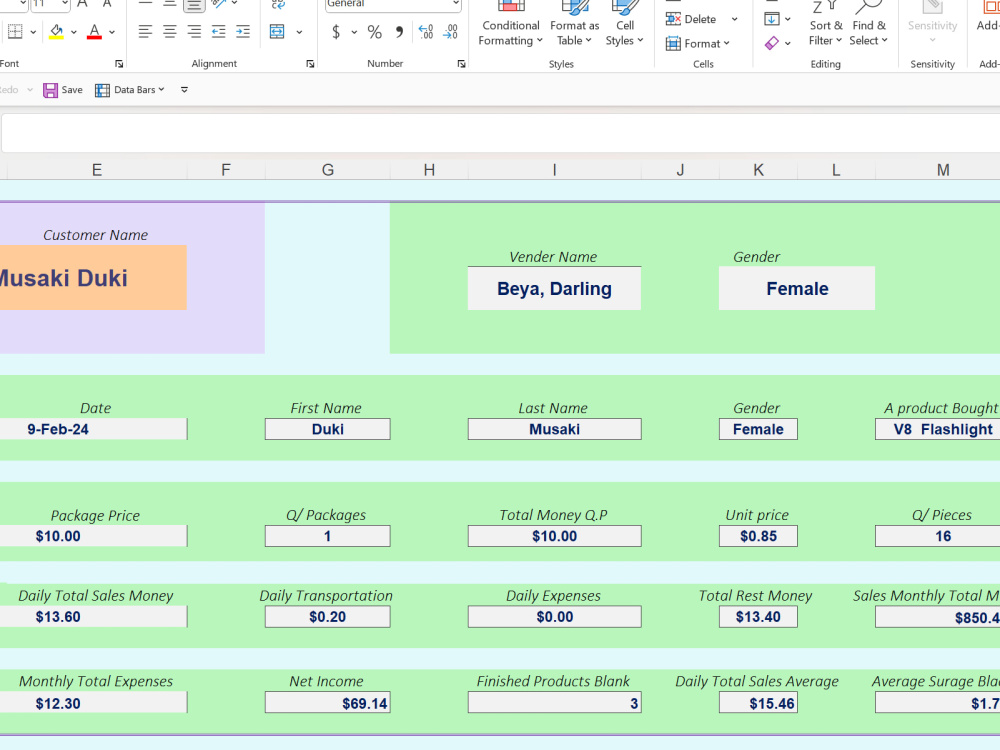This screenshot has width=1000, height=750.
Task: Click the formula bar input
Action: (501, 133)
